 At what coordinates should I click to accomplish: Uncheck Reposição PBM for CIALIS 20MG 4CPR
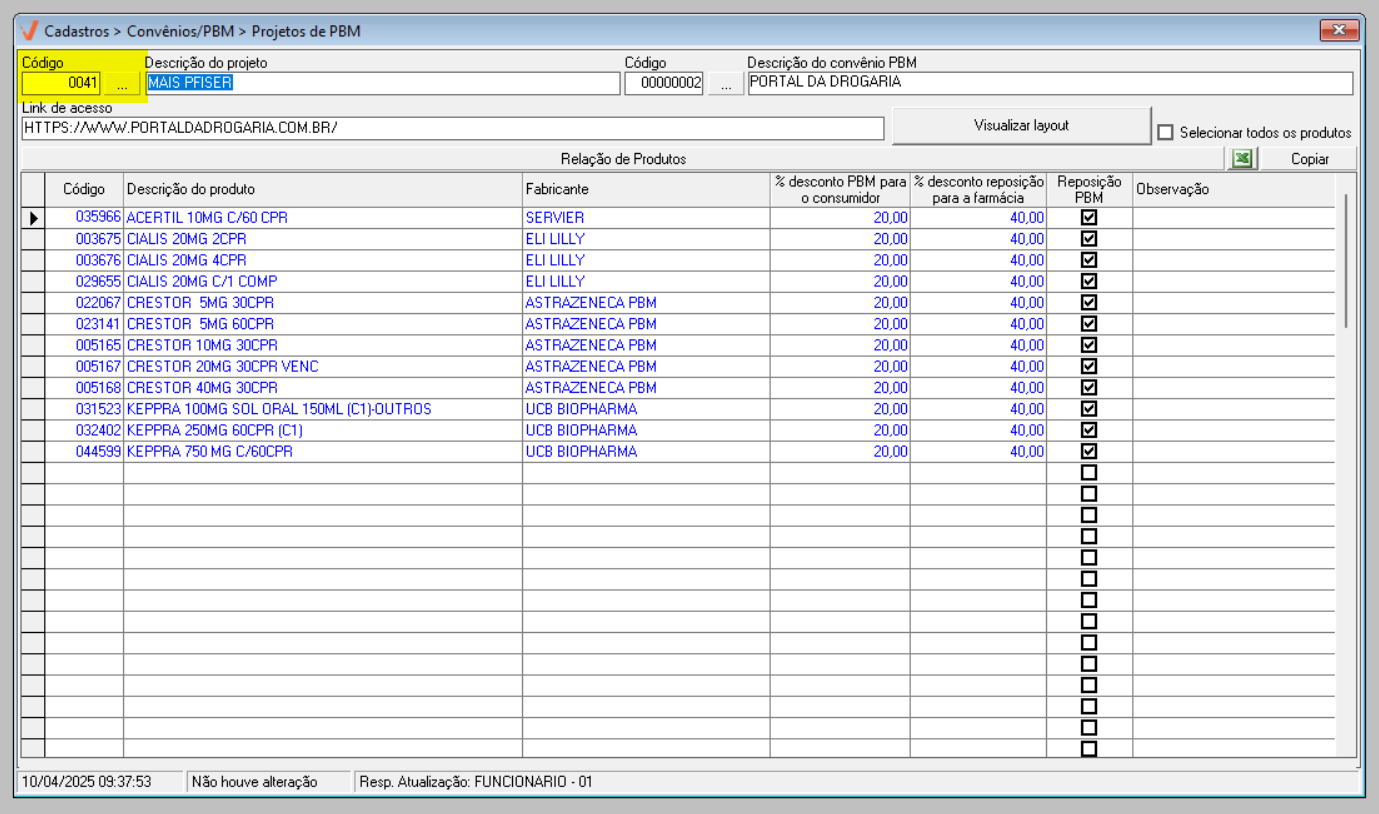[x=1089, y=260]
